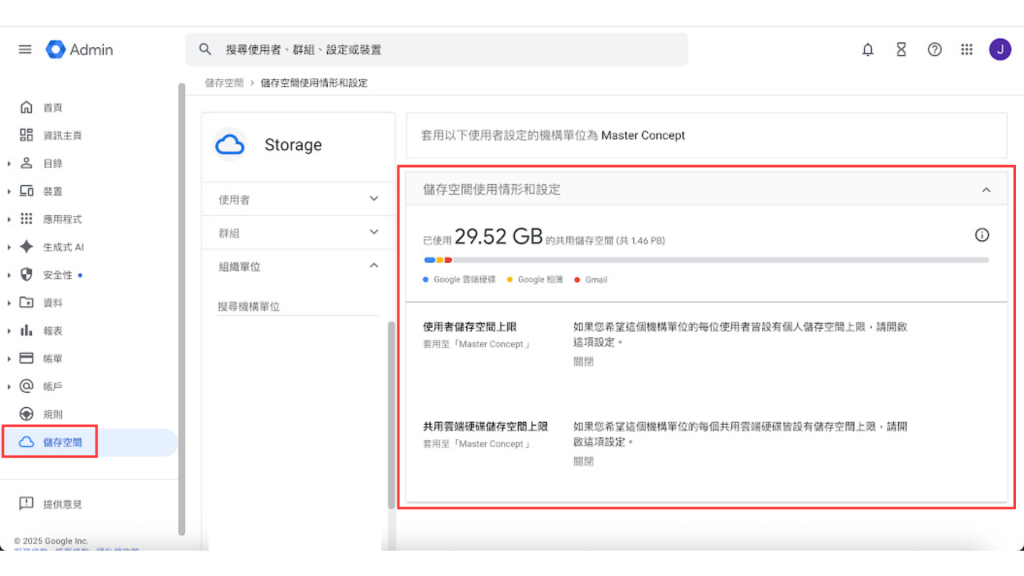Click the search bar 搜尋使用者、群組、設定或裝置
Screen dimensions: 1024x576
[436, 50]
